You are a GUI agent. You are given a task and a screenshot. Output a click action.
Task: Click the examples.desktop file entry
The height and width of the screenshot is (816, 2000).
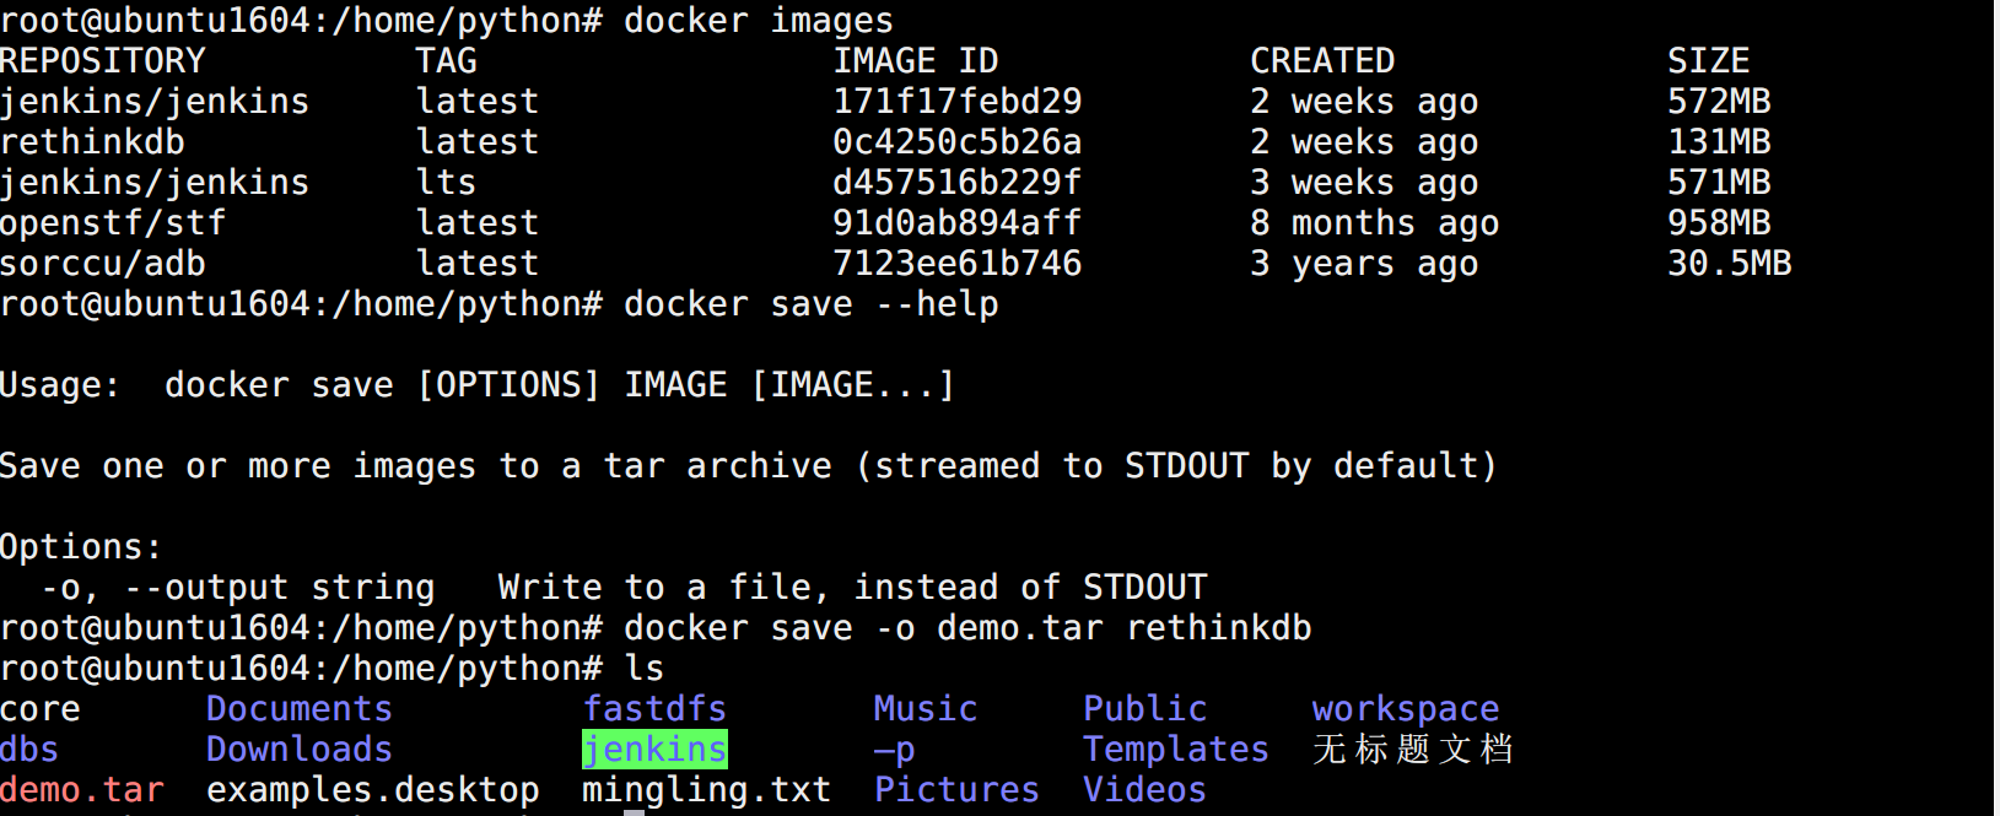(x=373, y=790)
